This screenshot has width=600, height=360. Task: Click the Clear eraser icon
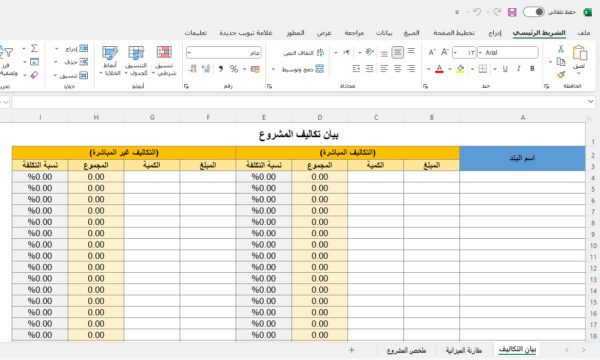point(34,75)
